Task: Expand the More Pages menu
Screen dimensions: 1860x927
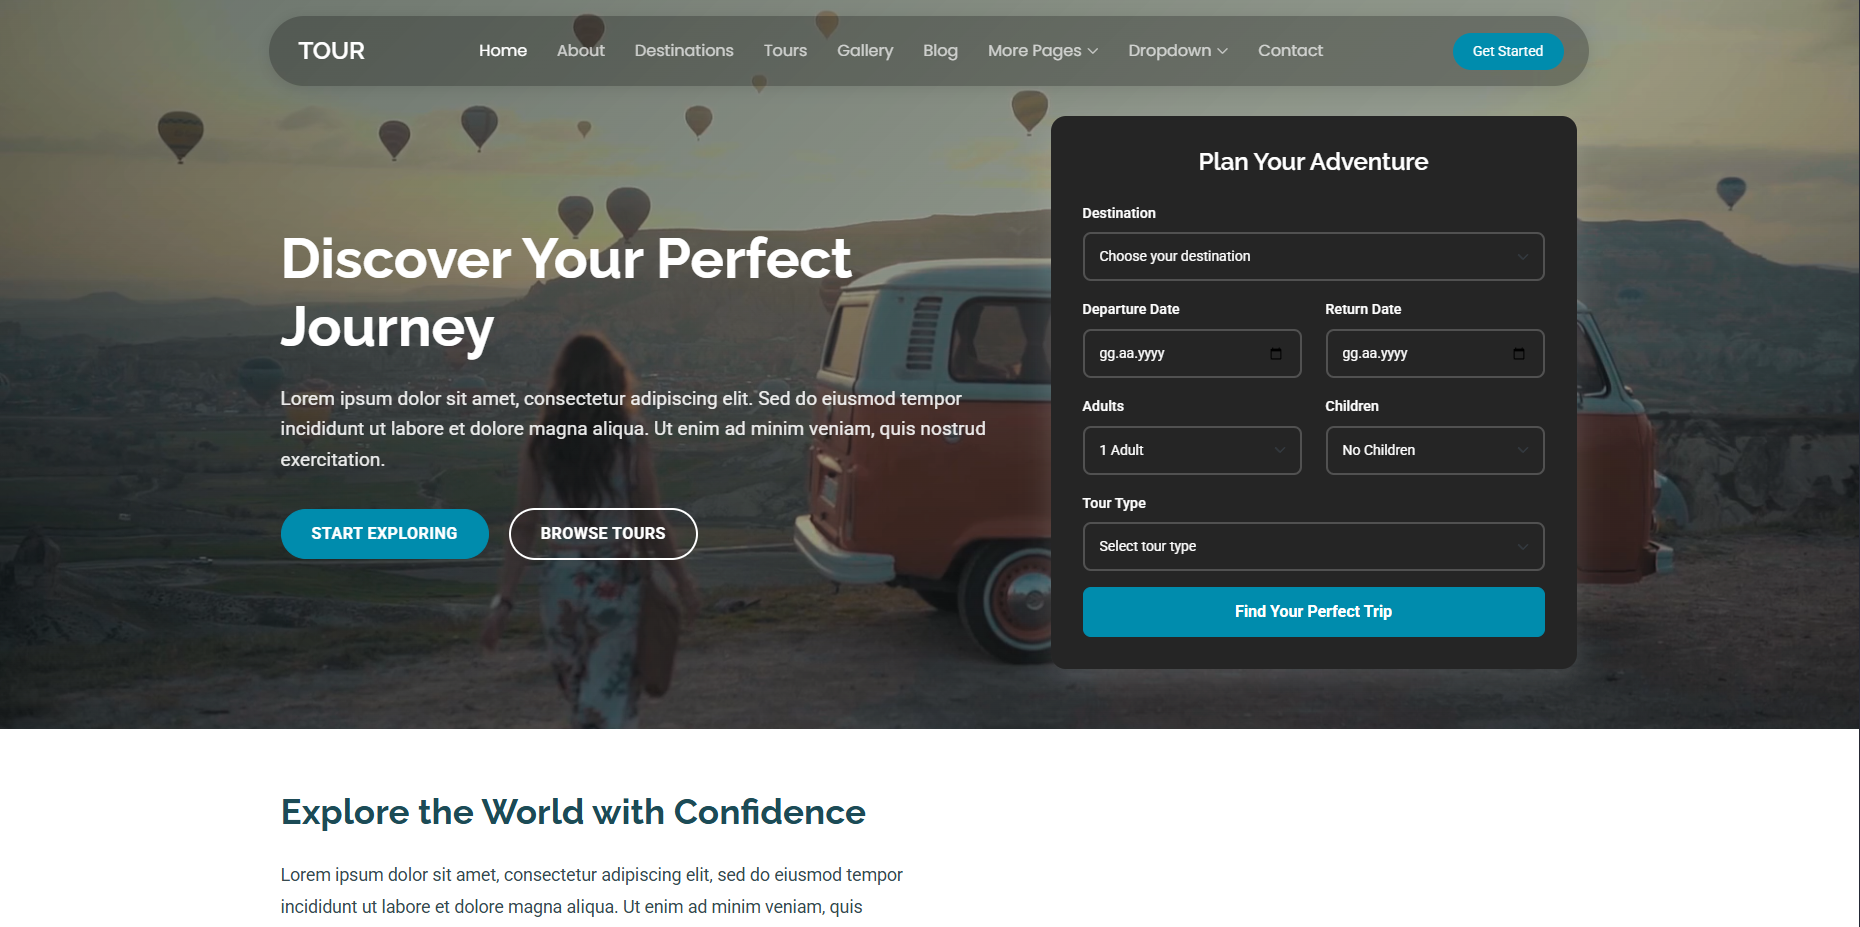Action: click(1042, 51)
